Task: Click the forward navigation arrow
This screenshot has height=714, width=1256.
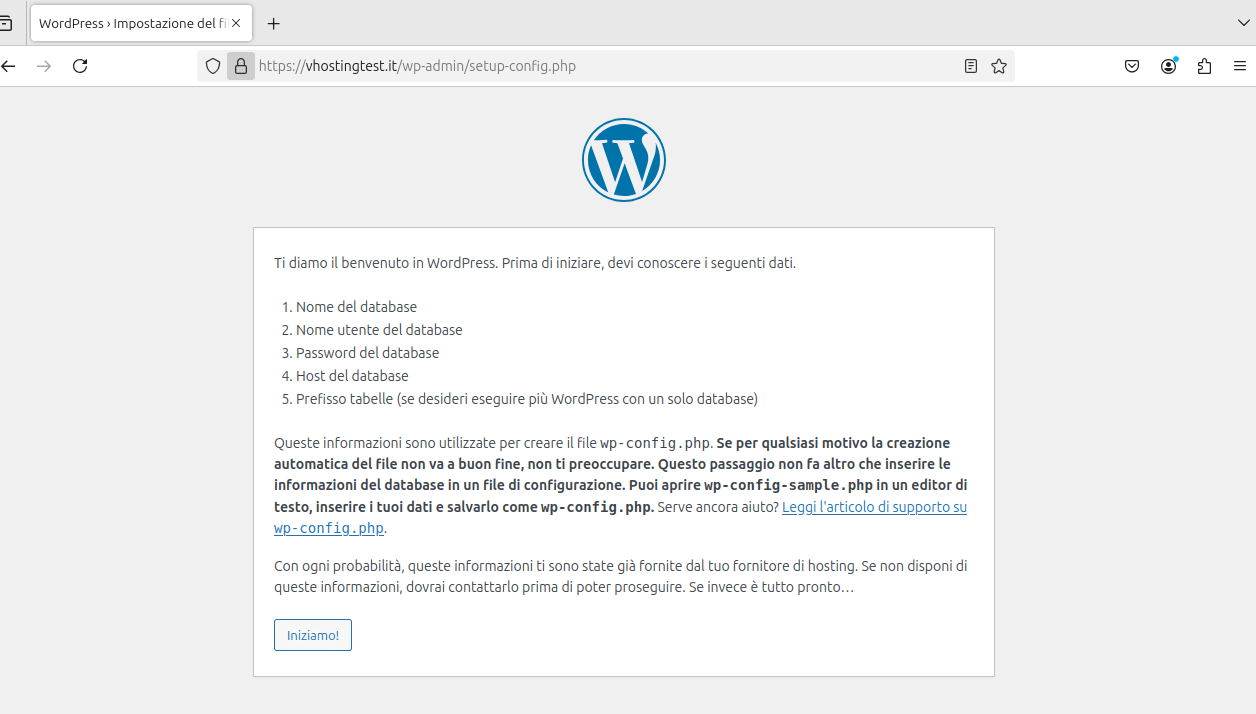Action: point(44,66)
